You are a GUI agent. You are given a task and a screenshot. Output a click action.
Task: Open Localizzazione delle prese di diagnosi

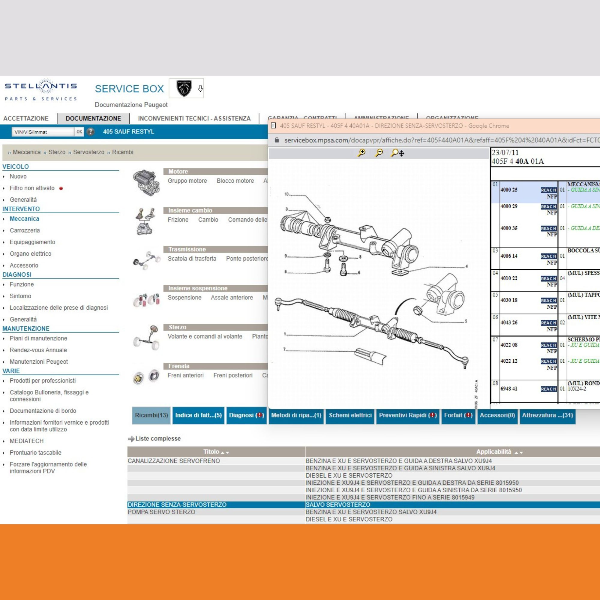59,308
